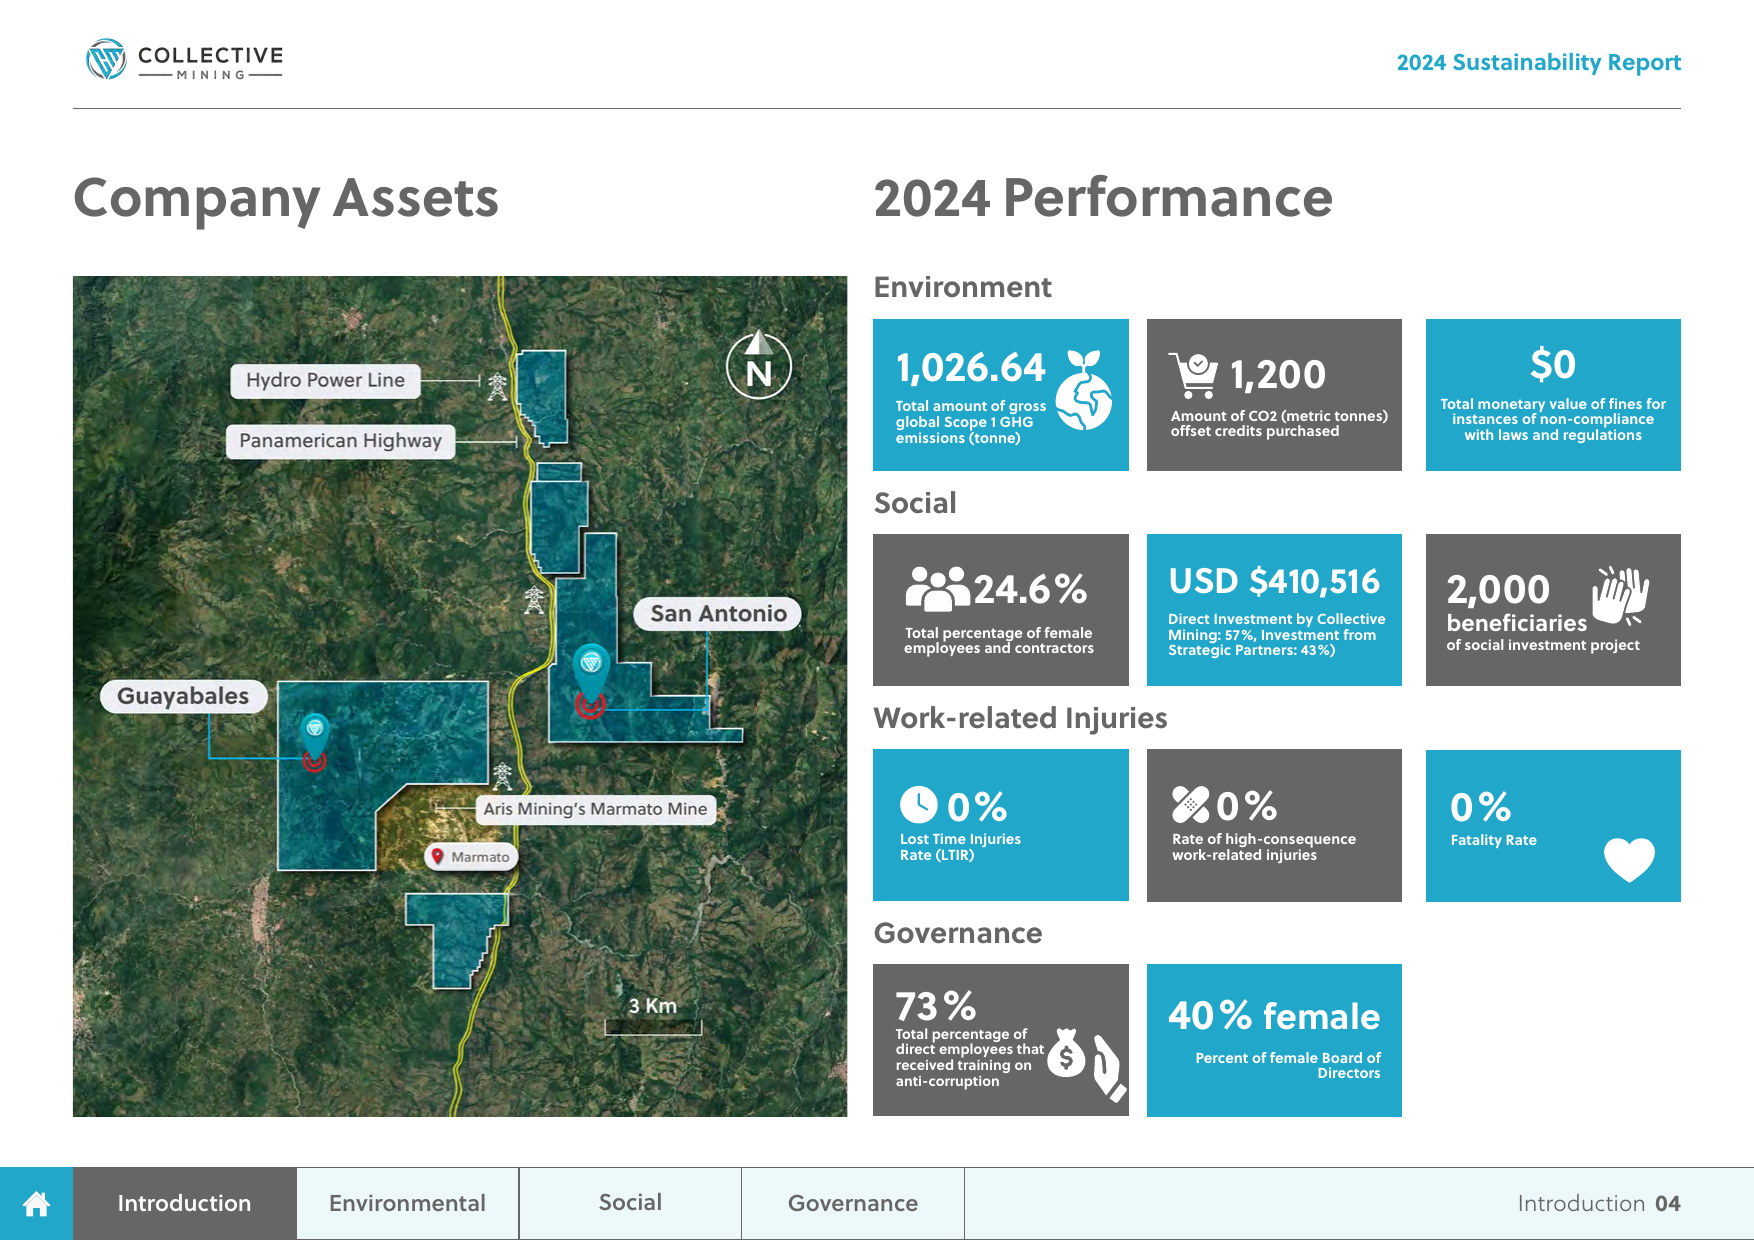Click the north compass icon on the map

coord(759,365)
